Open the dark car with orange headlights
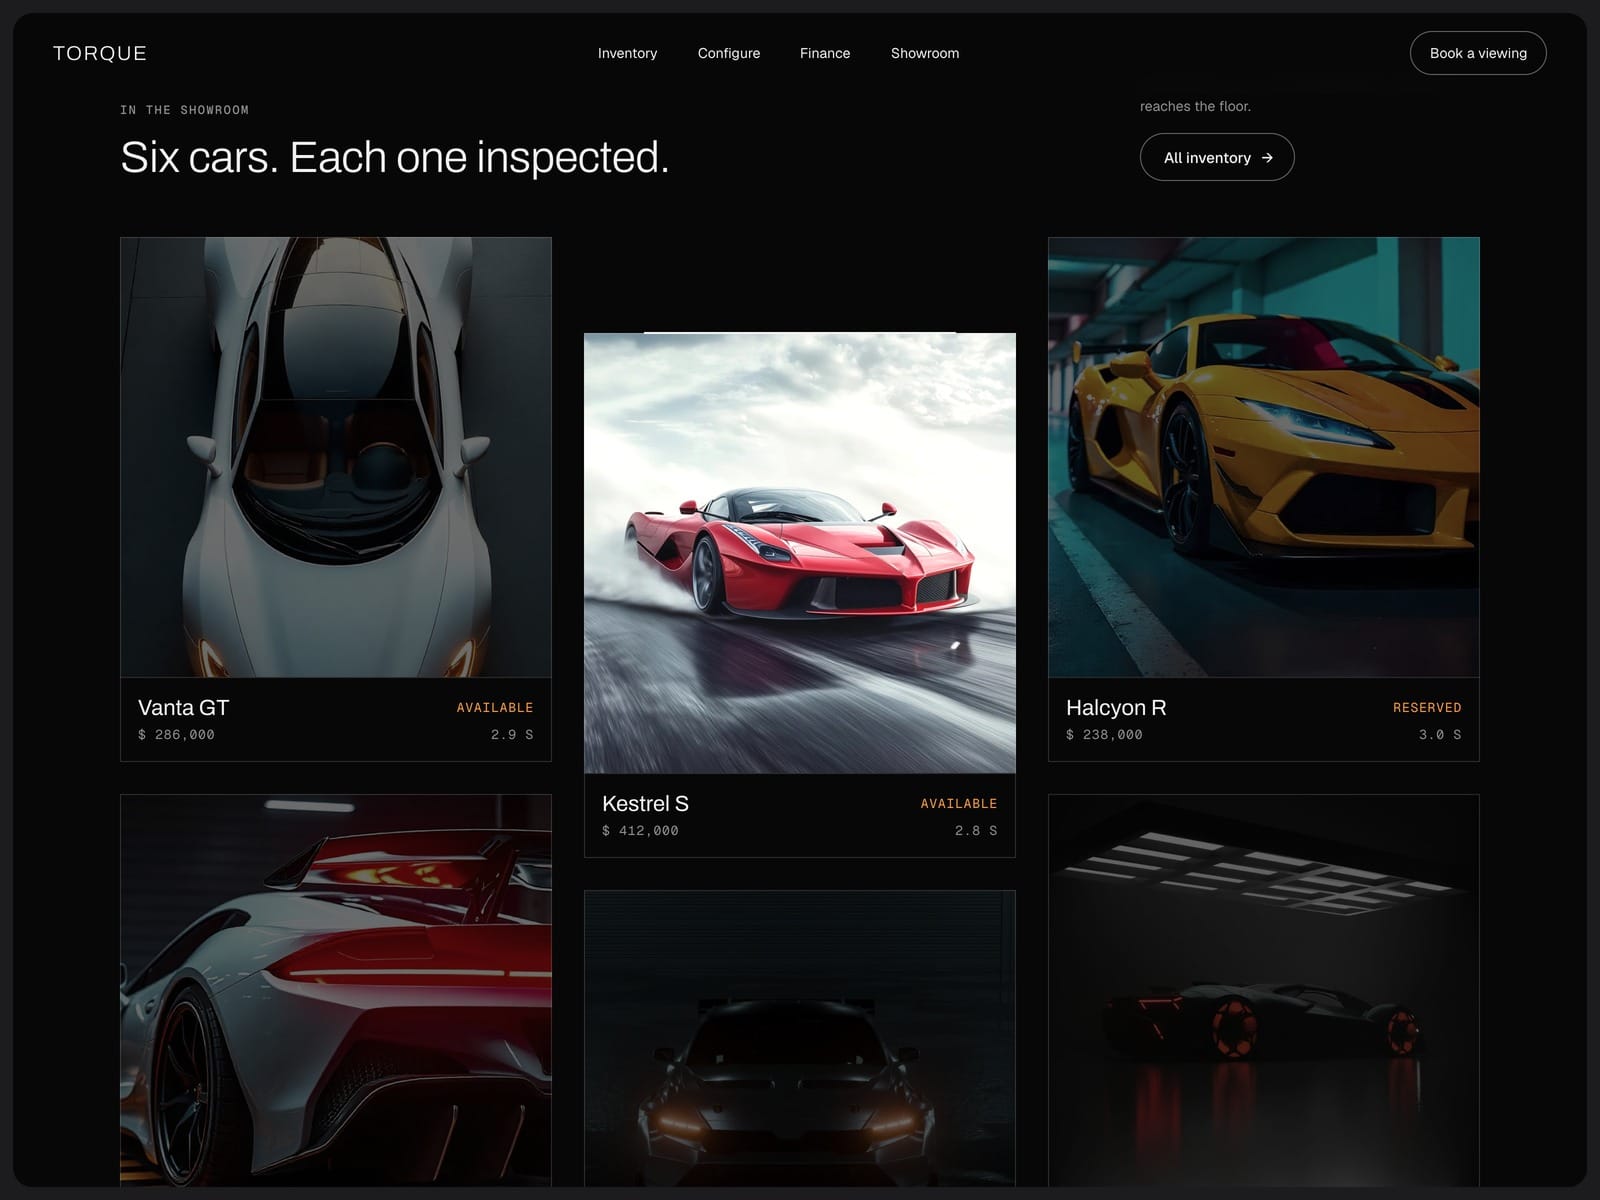 coord(800,1039)
